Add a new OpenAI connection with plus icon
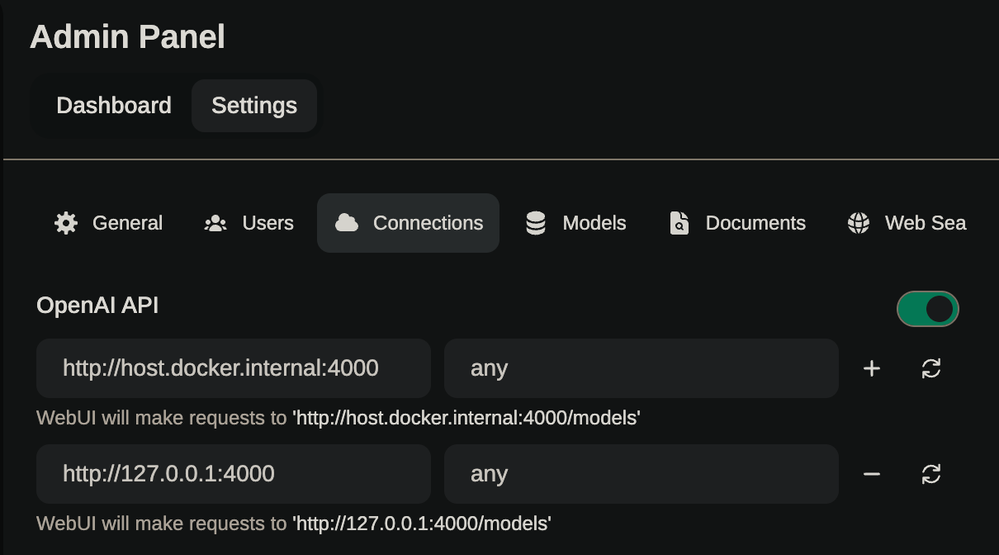Image resolution: width=999 pixels, height=555 pixels. pos(871,369)
